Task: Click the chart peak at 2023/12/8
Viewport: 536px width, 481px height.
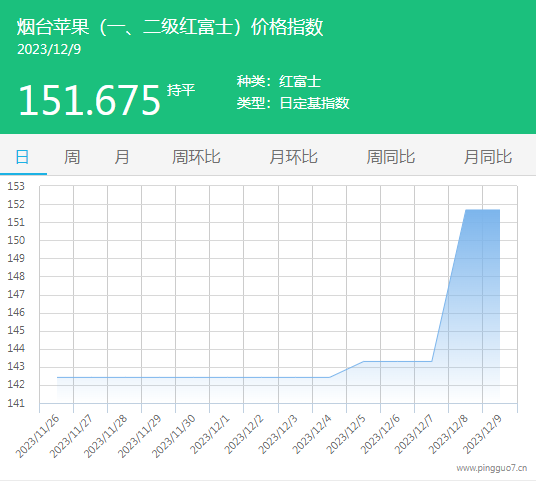Action: point(466,210)
